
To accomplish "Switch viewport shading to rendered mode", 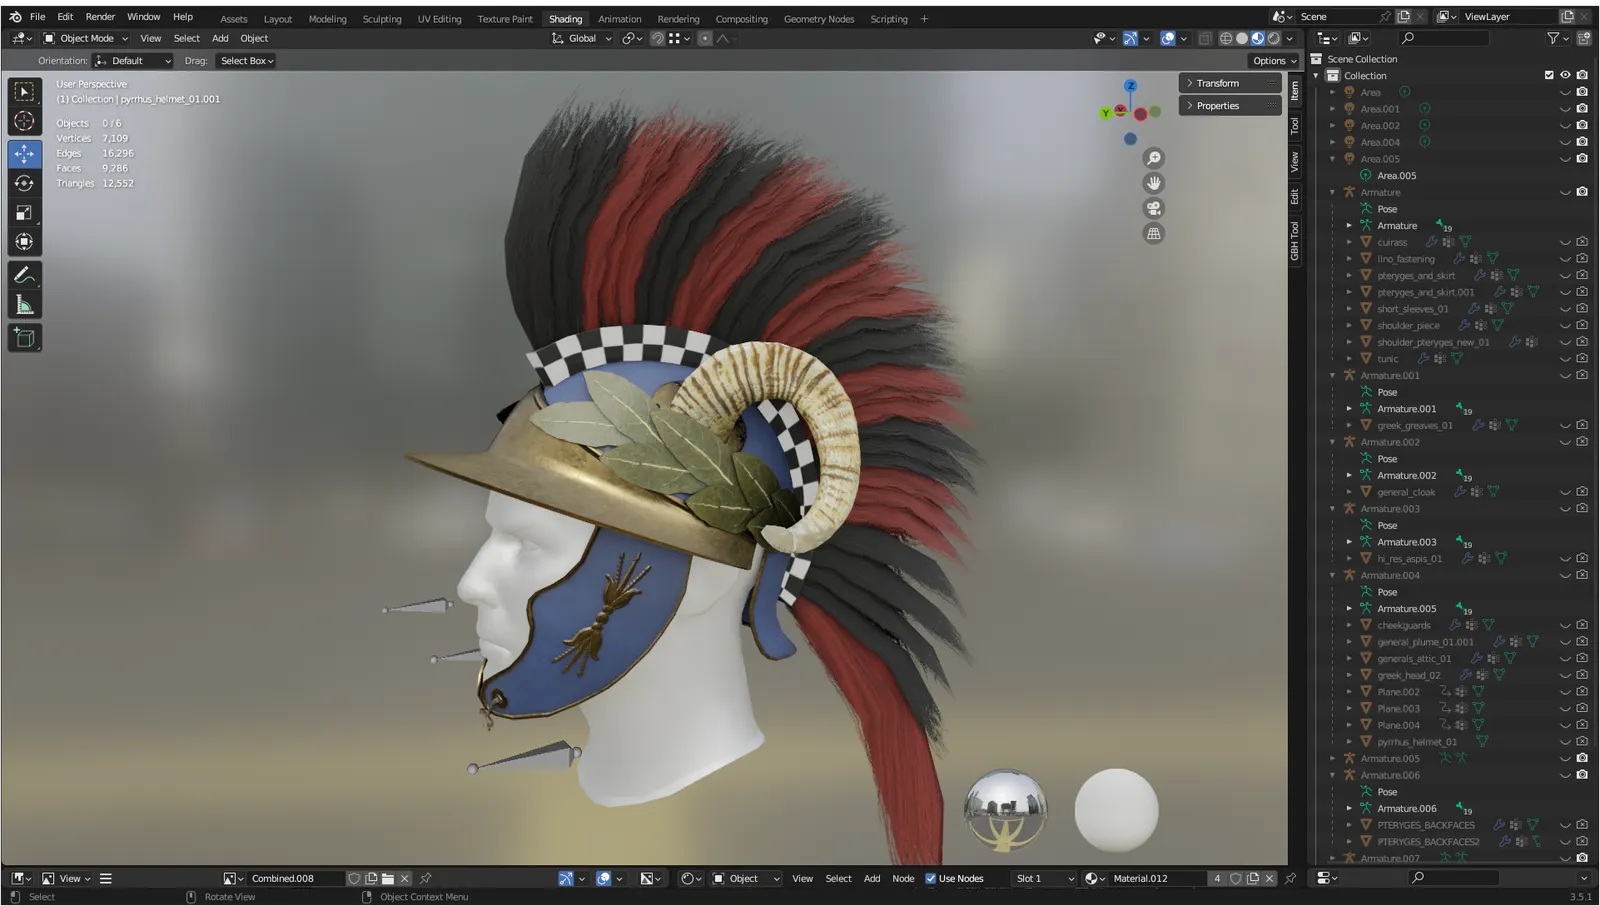I will (1274, 38).
